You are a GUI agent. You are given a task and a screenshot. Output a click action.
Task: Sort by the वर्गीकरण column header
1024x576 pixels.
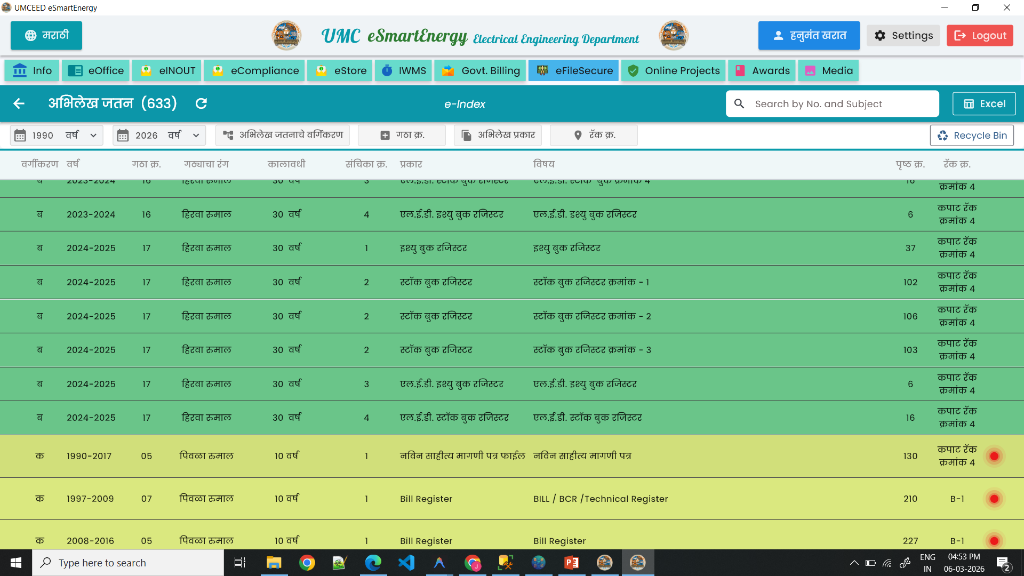click(40, 164)
